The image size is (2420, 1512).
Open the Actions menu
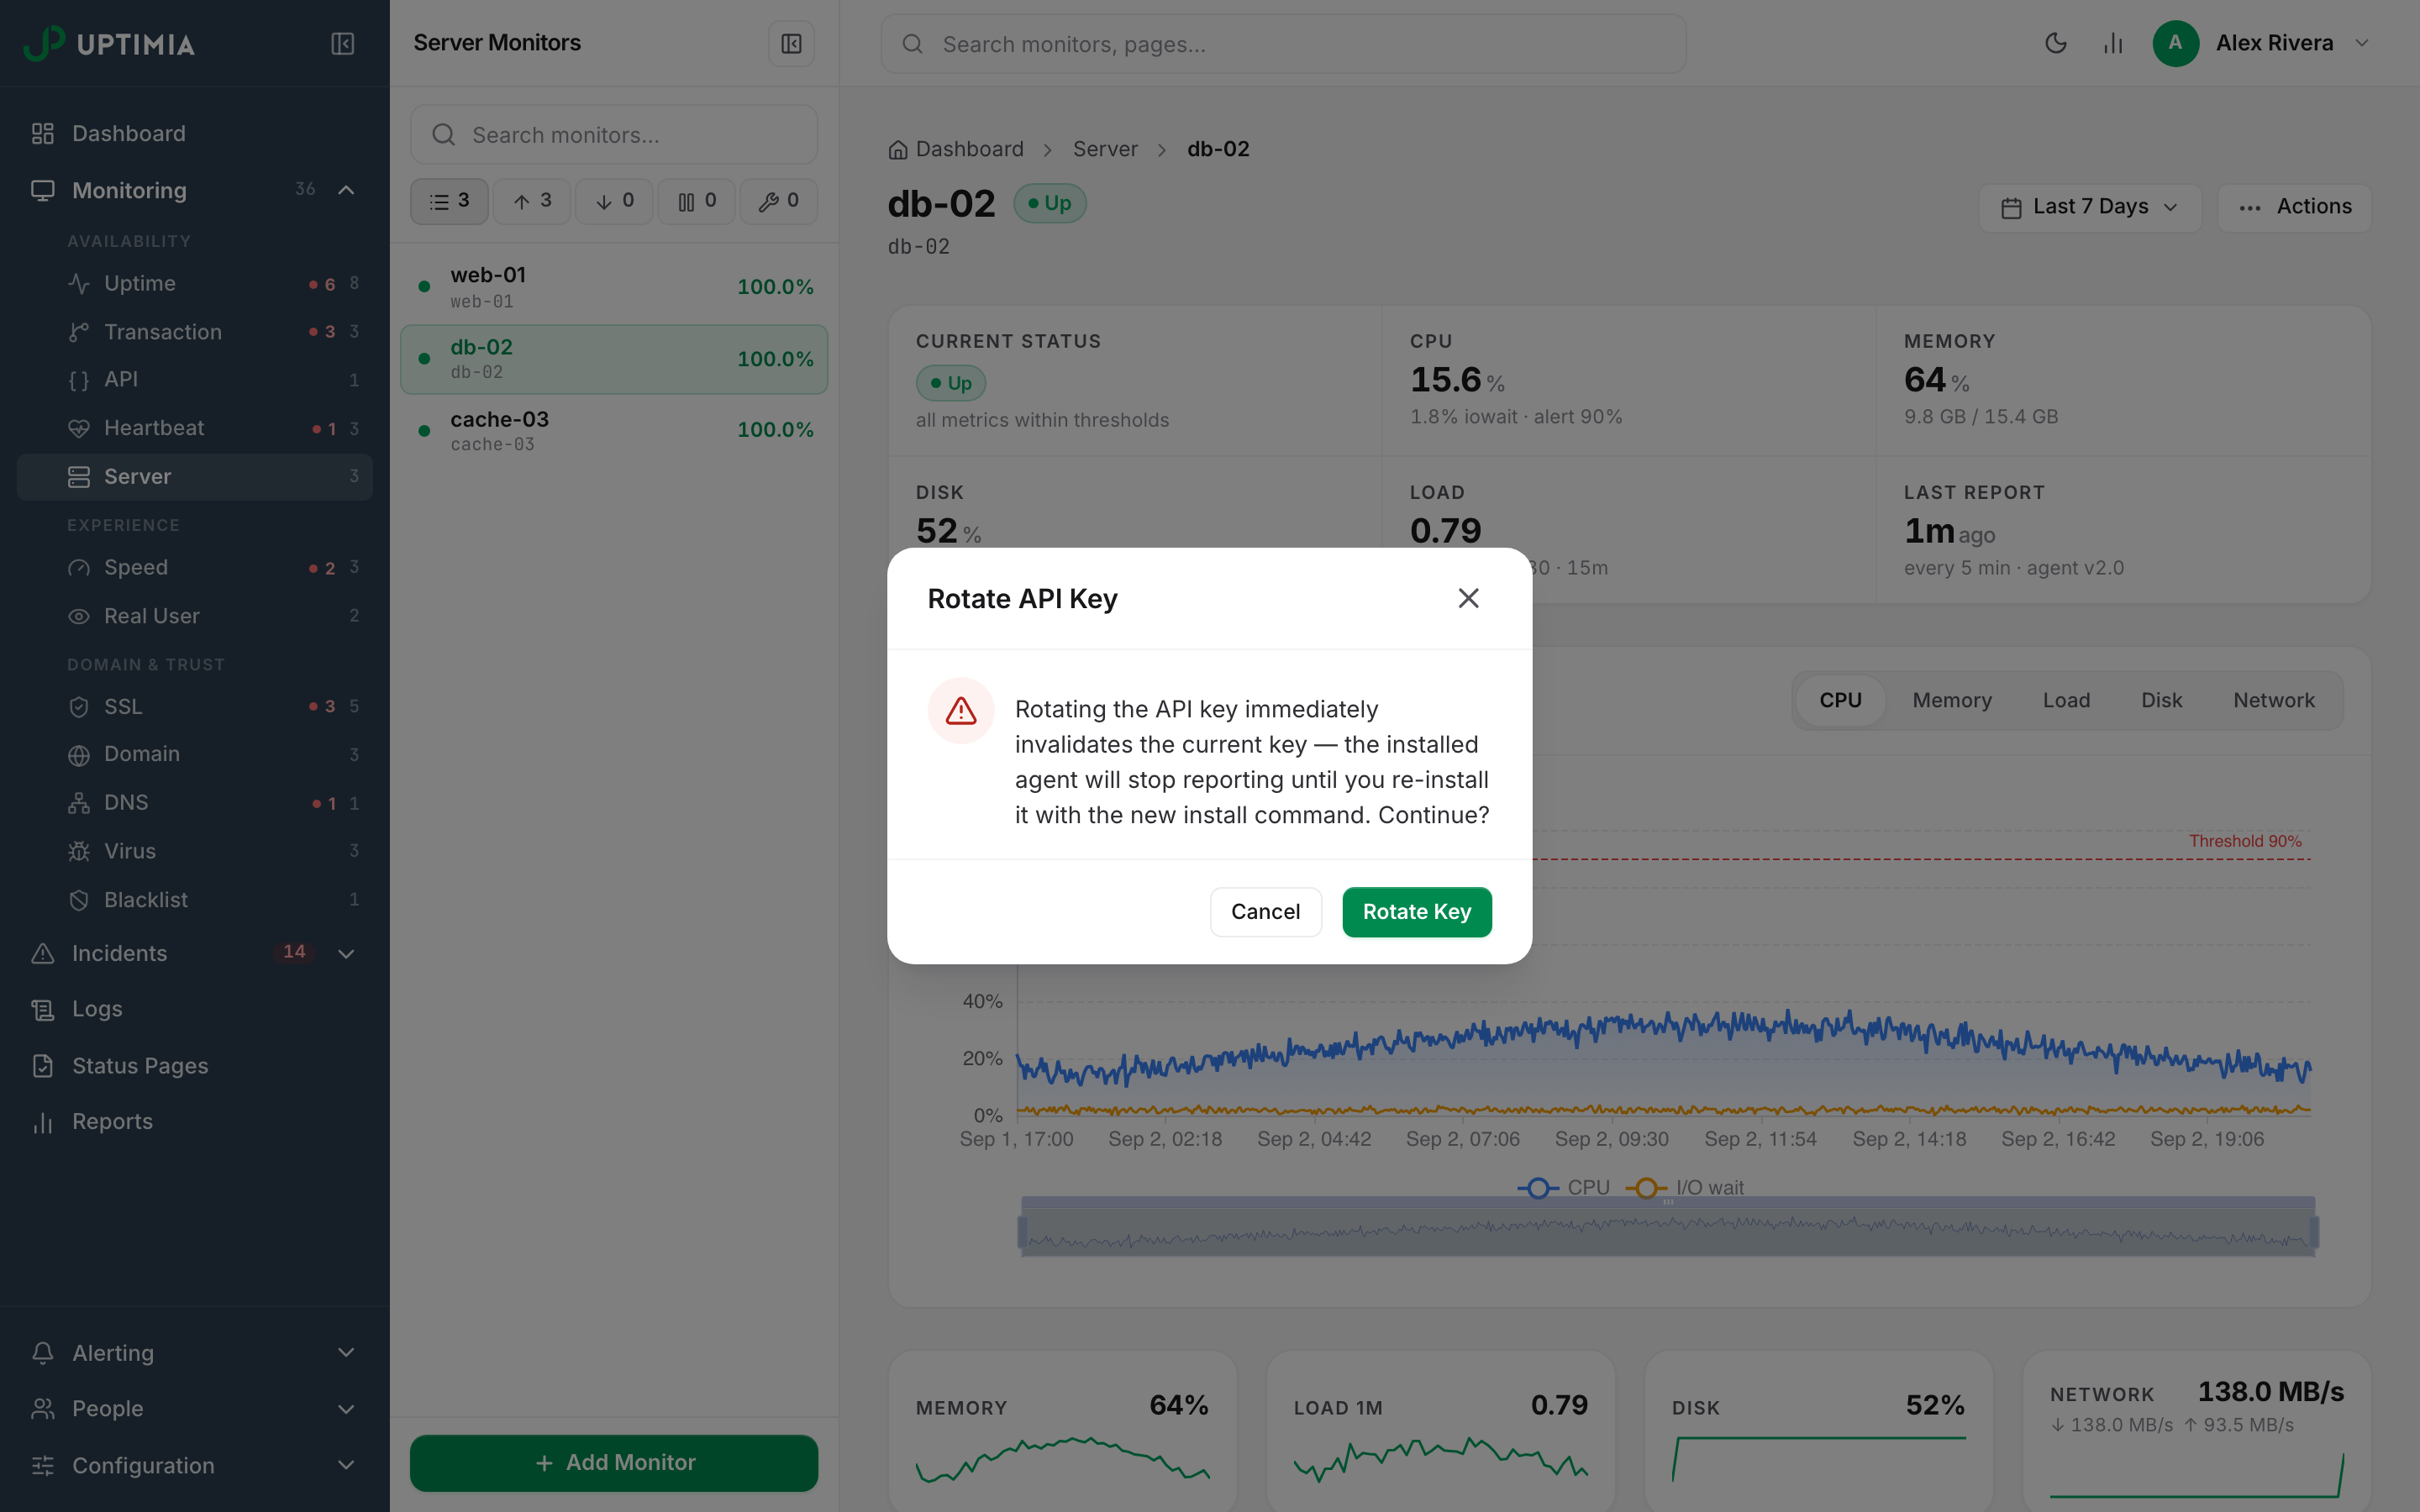(2294, 207)
